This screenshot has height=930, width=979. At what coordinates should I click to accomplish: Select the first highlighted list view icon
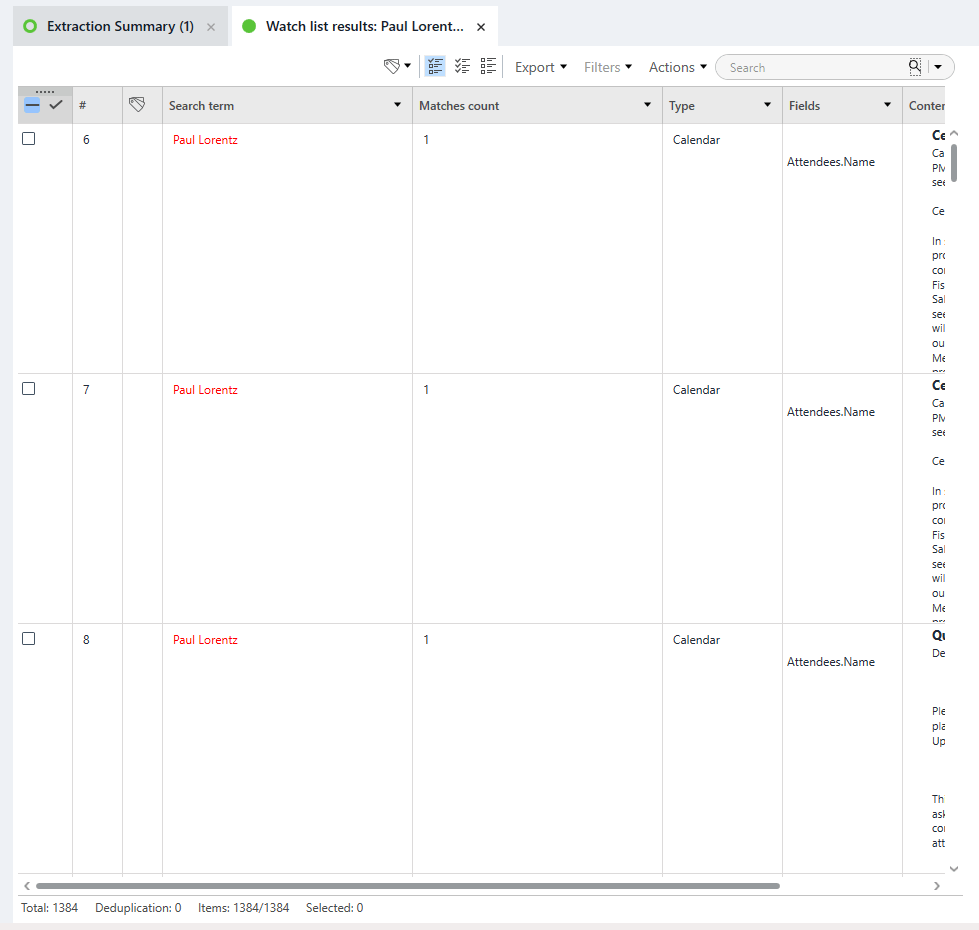[x=435, y=67]
